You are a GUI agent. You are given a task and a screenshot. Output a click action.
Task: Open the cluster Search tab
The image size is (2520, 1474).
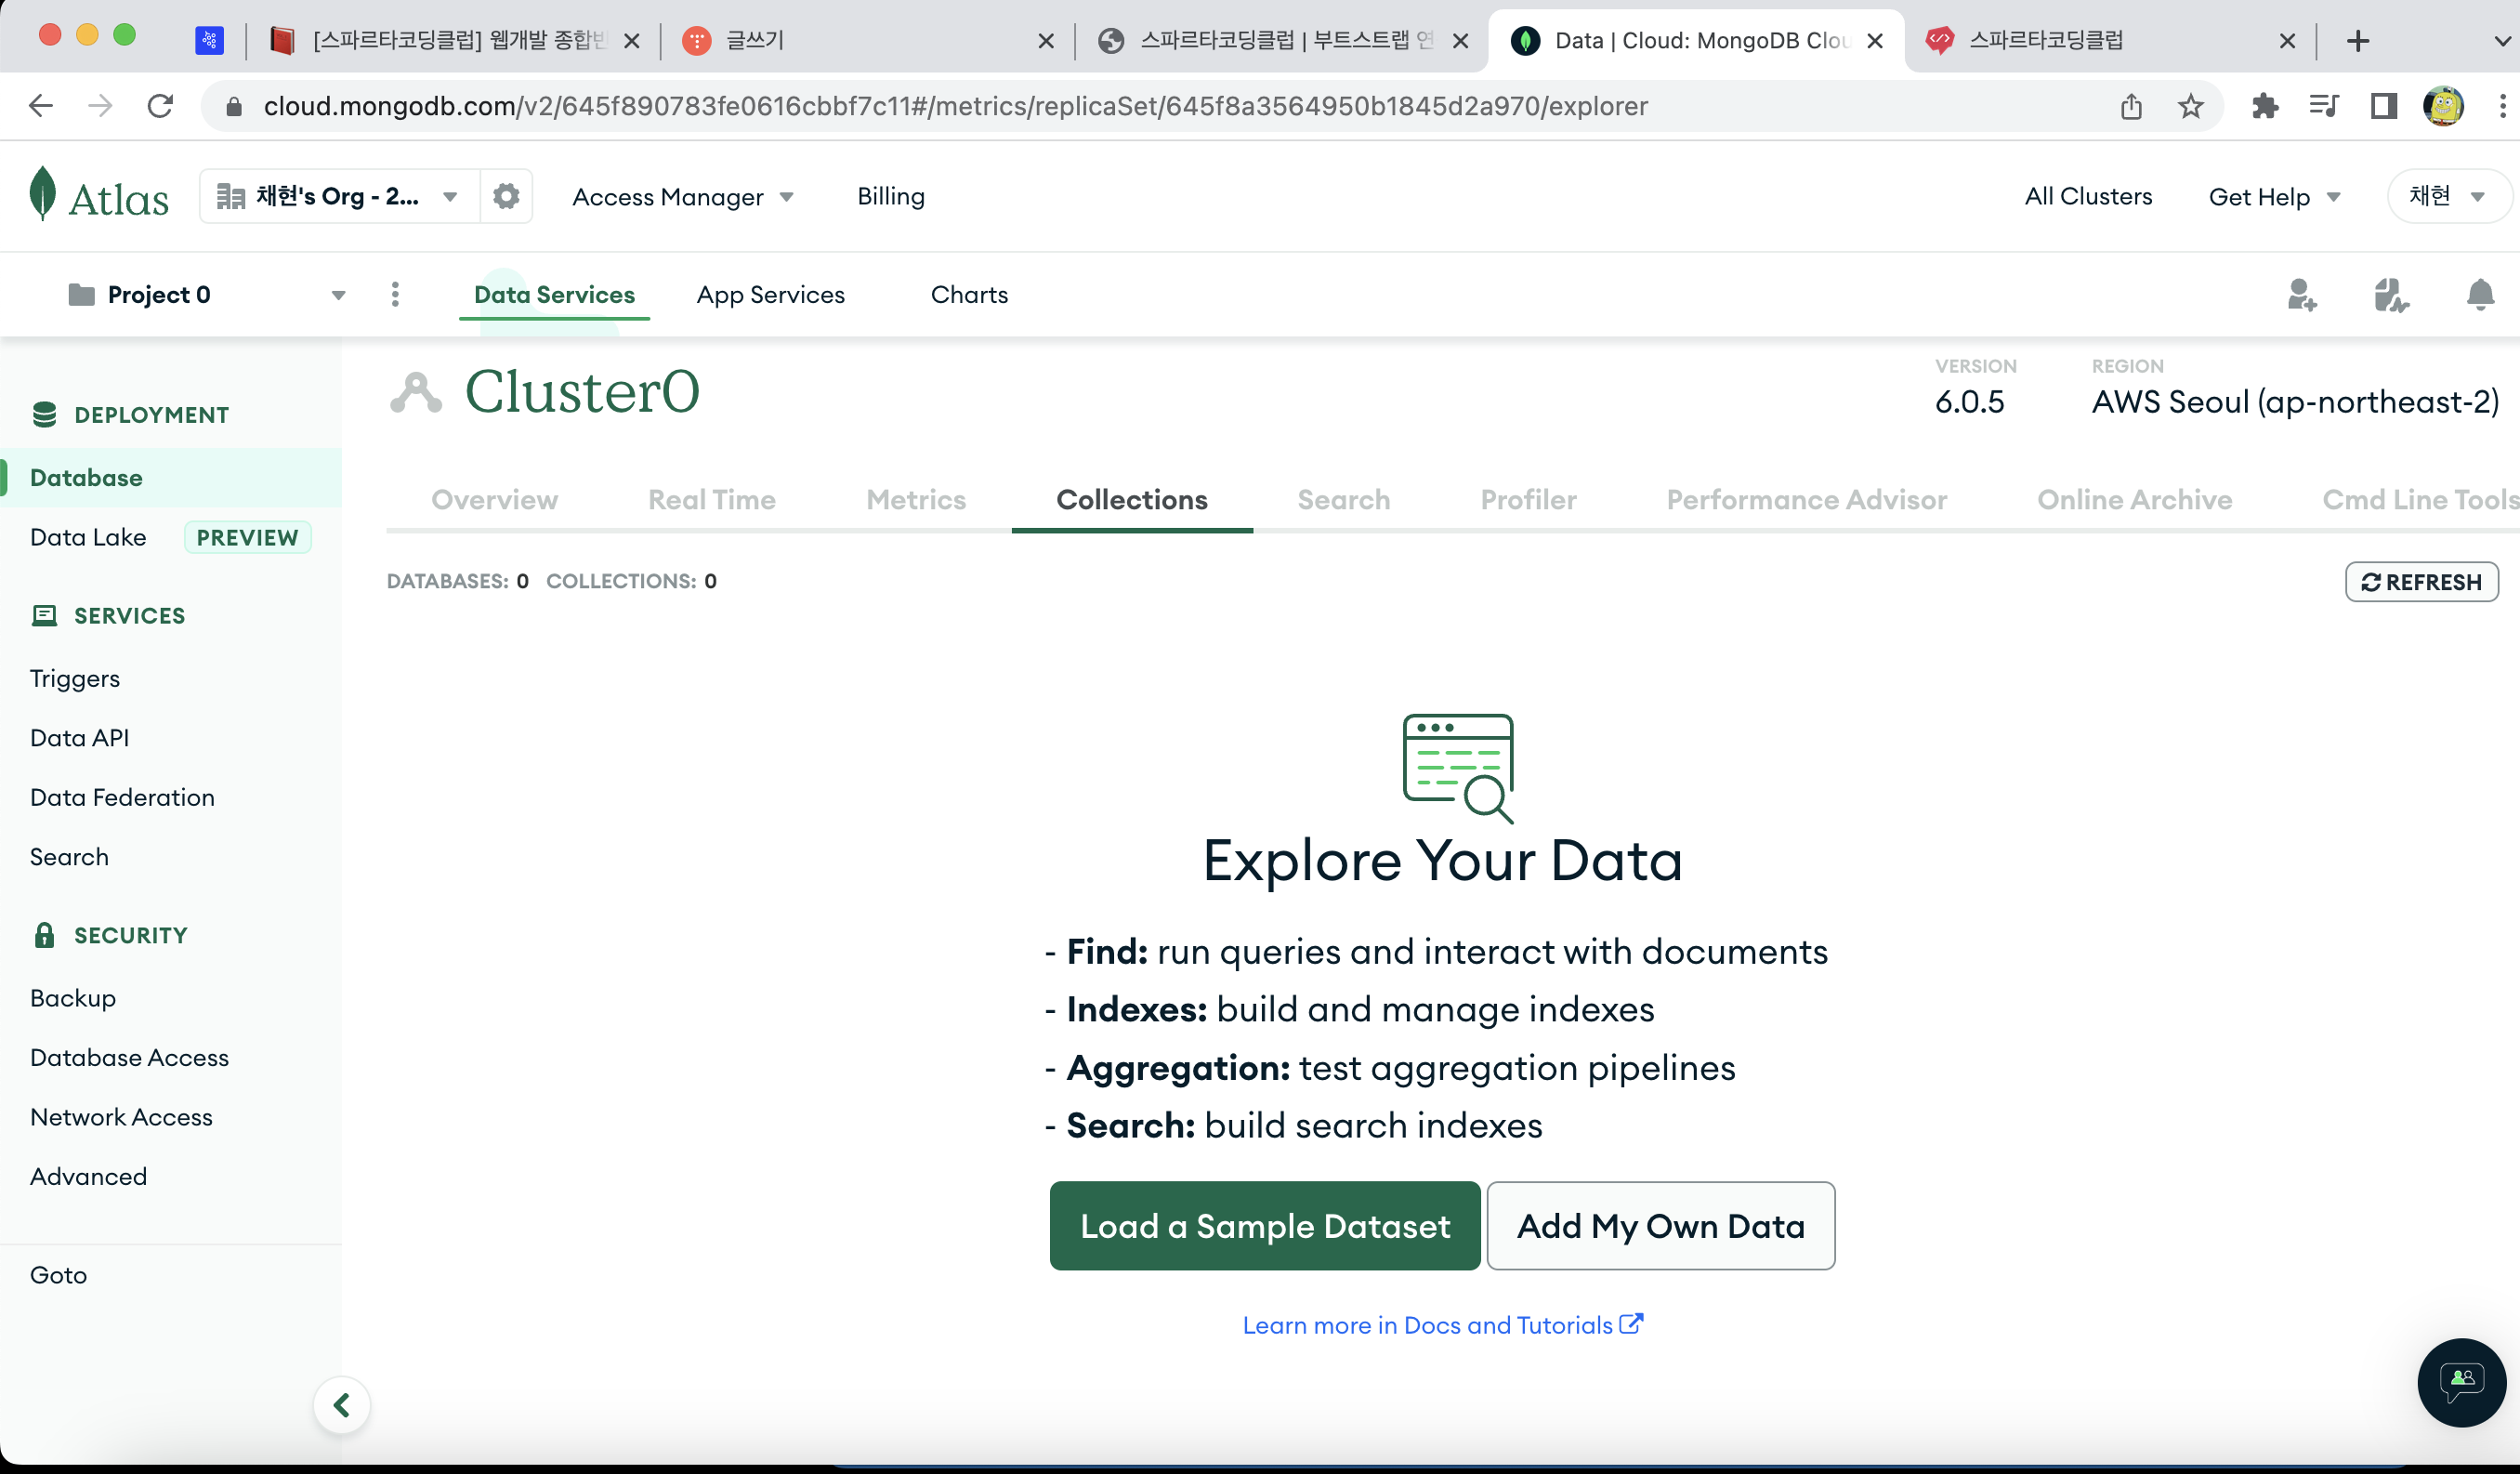point(1344,500)
